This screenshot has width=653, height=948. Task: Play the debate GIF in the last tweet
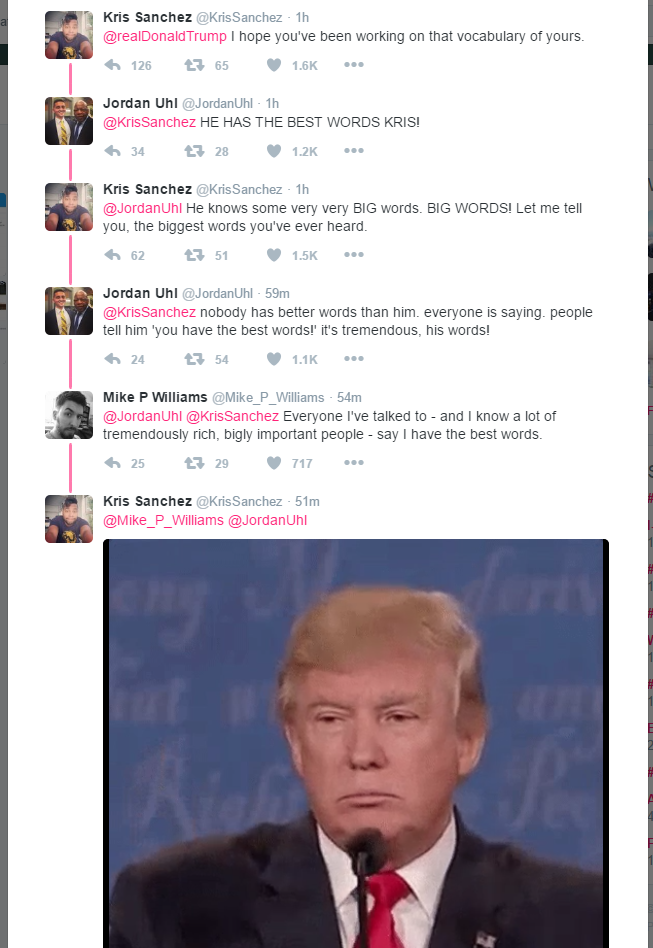[356, 743]
